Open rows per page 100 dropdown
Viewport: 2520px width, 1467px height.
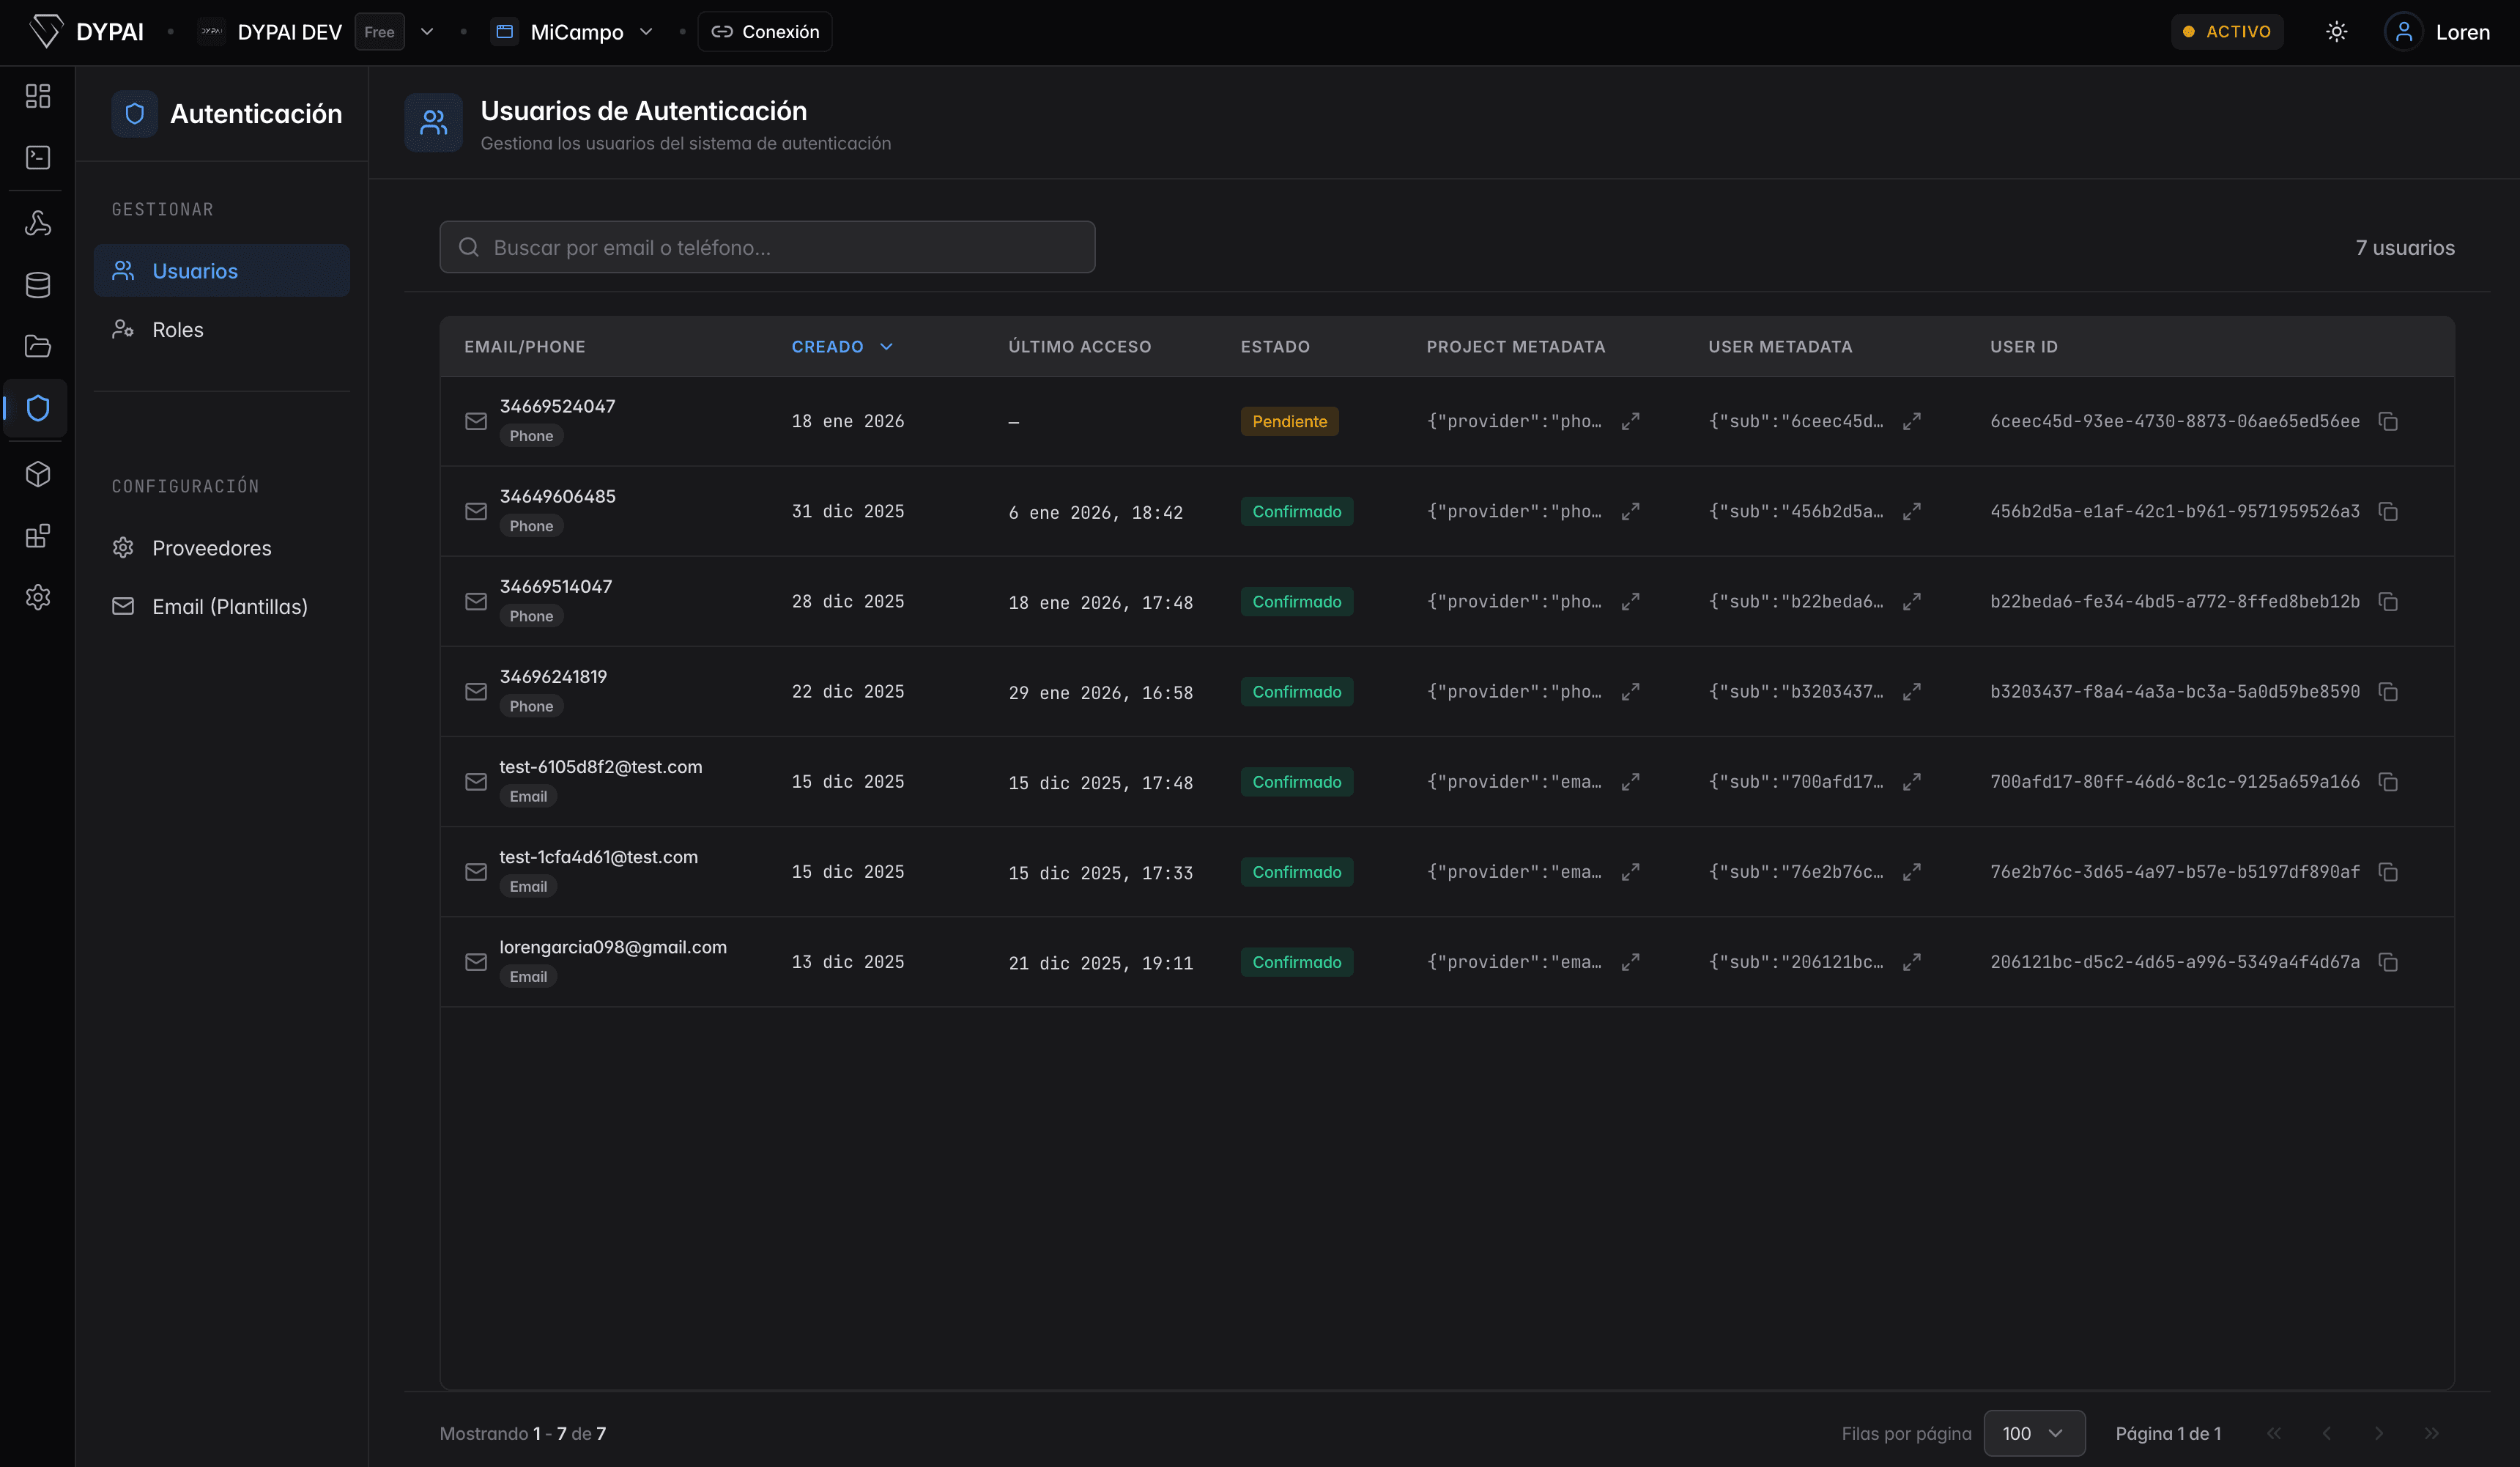[x=2034, y=1433]
